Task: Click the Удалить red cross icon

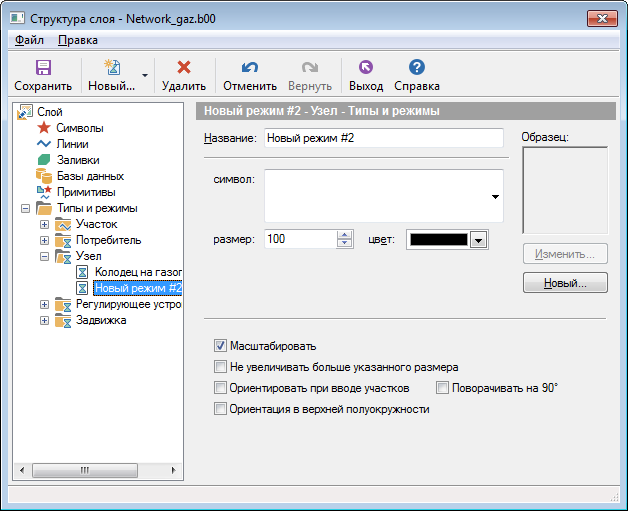Action: pyautogui.click(x=183, y=68)
